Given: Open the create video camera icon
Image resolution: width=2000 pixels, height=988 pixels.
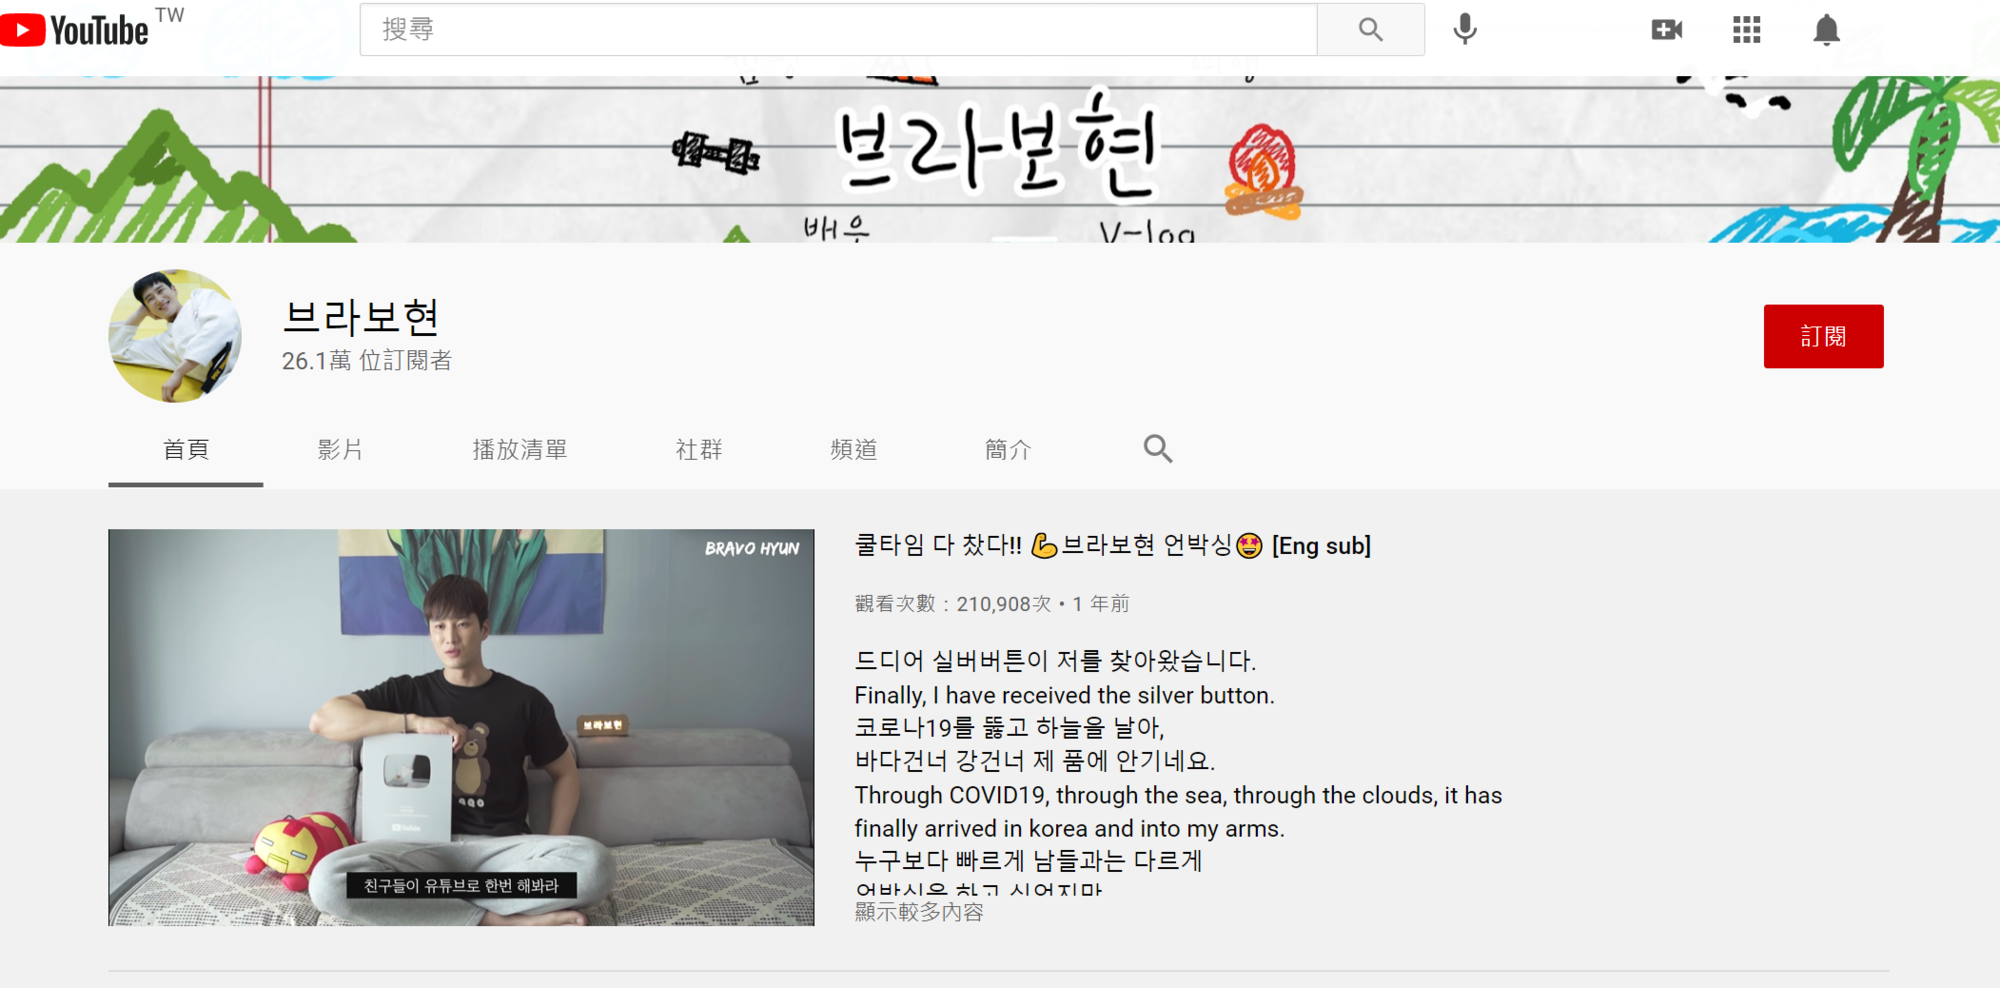Looking at the screenshot, I should click(1666, 30).
